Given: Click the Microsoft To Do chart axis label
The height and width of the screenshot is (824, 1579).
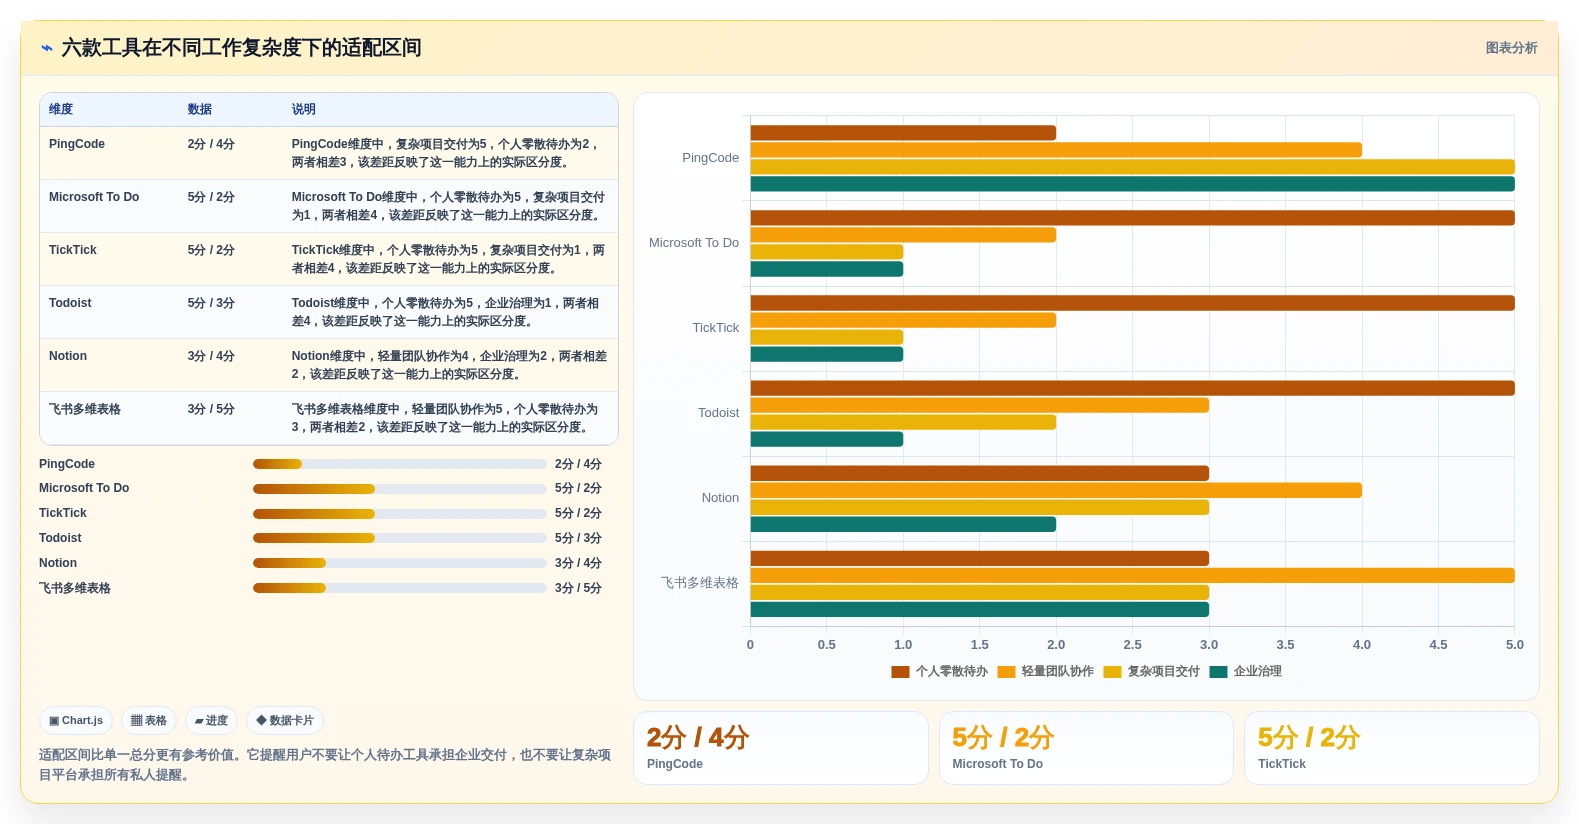Looking at the screenshot, I should tap(694, 243).
